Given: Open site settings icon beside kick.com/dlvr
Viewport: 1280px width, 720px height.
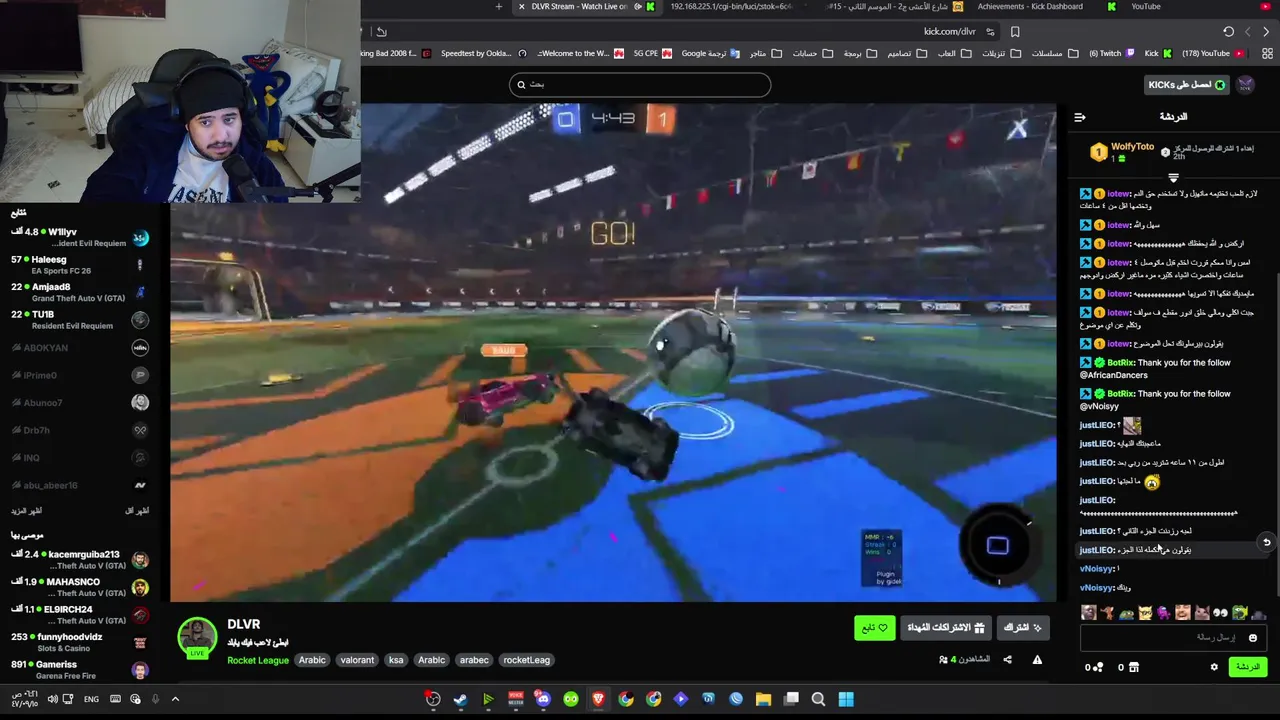Looking at the screenshot, I should pos(990,31).
